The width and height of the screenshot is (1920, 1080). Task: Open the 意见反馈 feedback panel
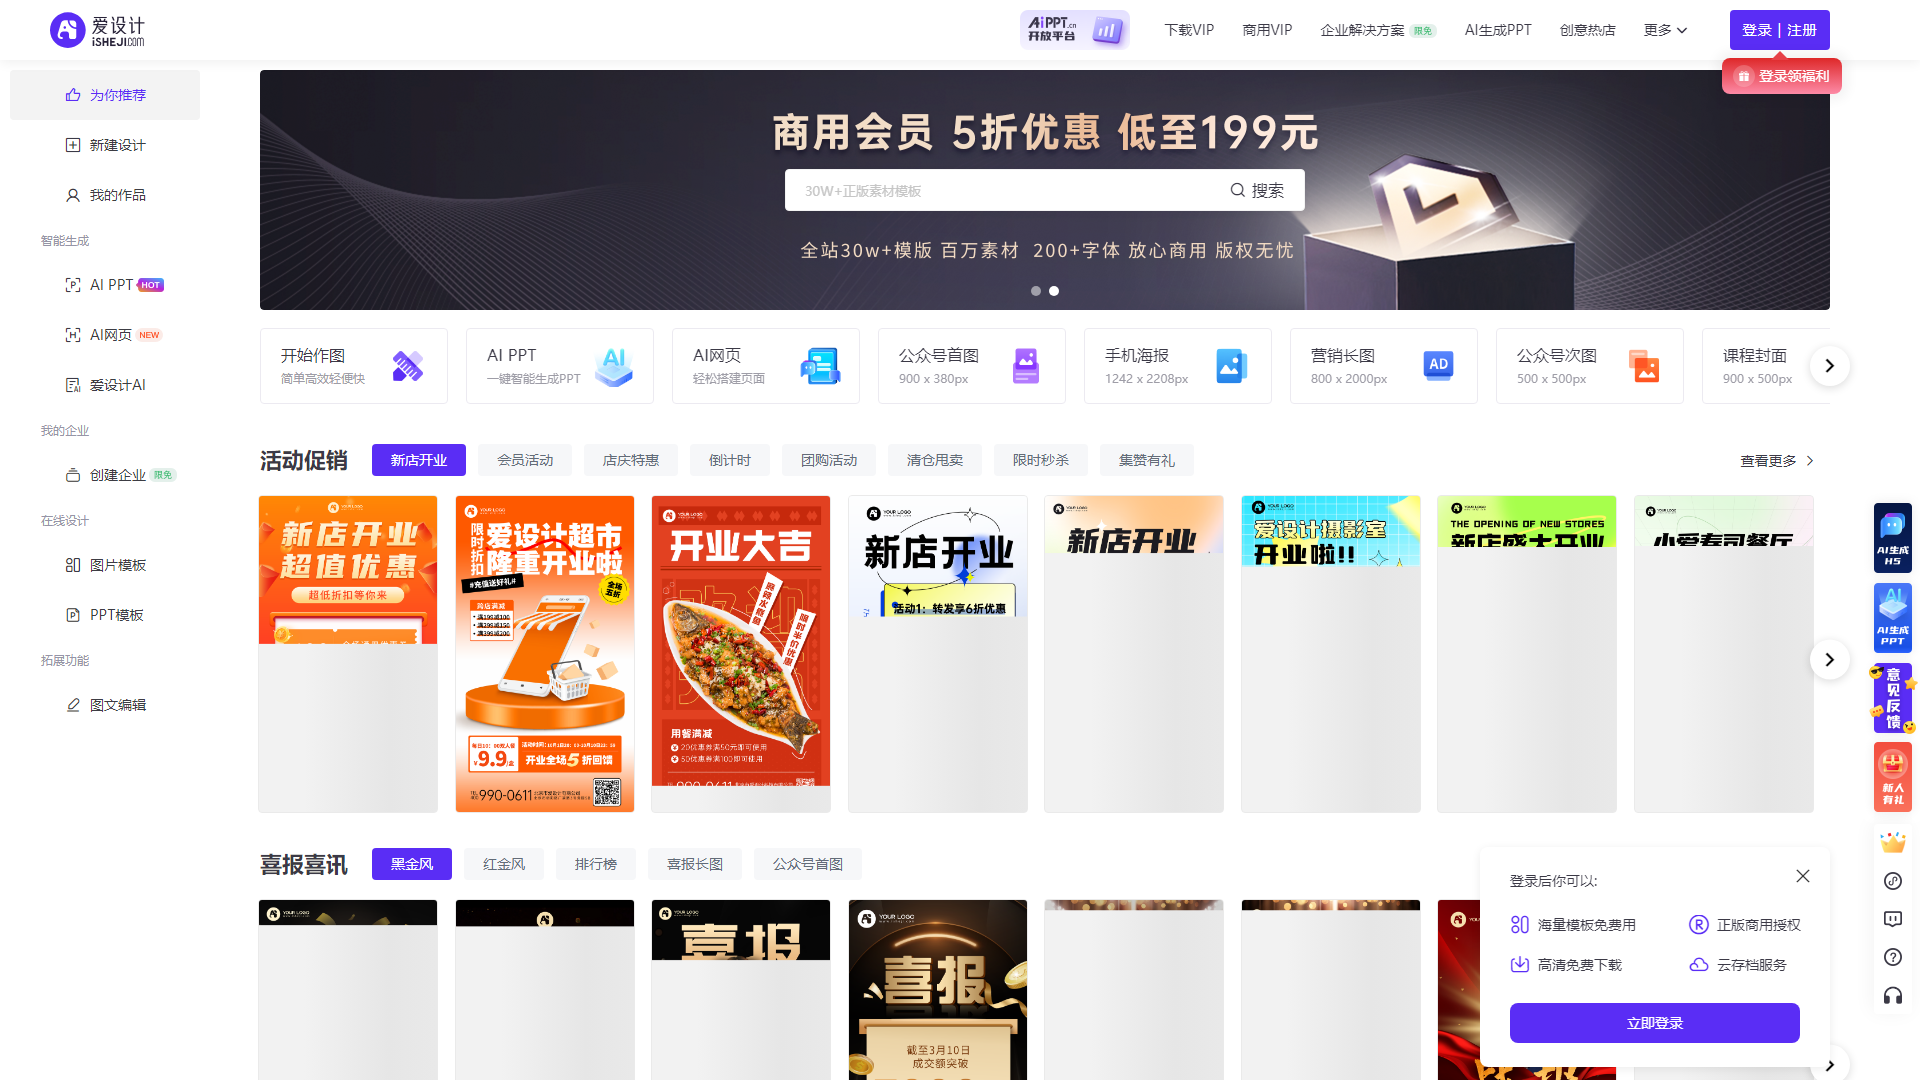1892,697
